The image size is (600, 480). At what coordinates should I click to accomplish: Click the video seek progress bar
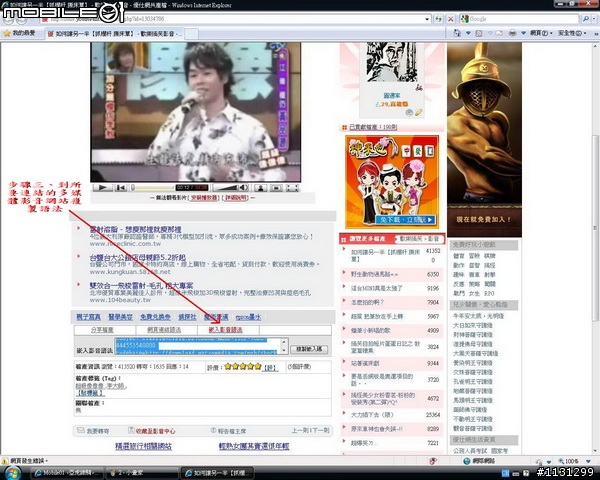(x=153, y=188)
